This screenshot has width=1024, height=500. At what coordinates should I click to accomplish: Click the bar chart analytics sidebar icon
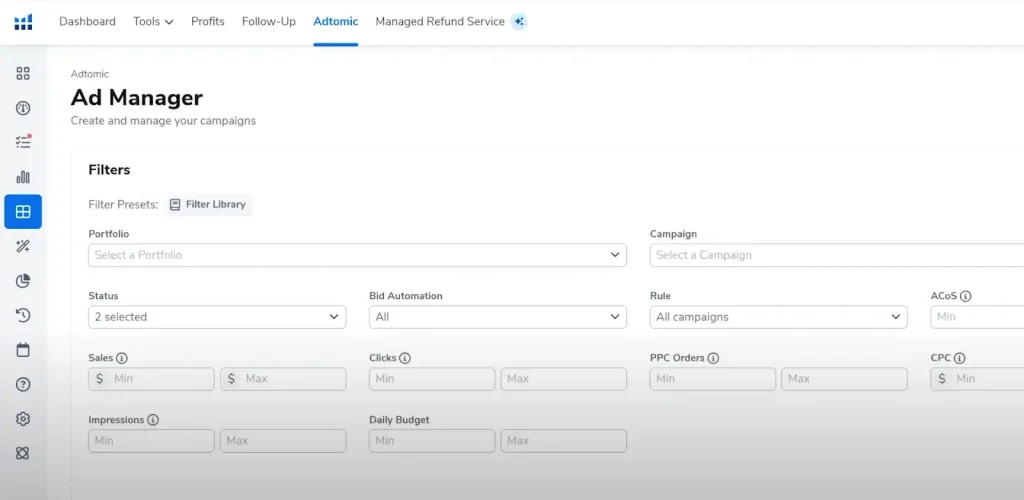tap(23, 177)
